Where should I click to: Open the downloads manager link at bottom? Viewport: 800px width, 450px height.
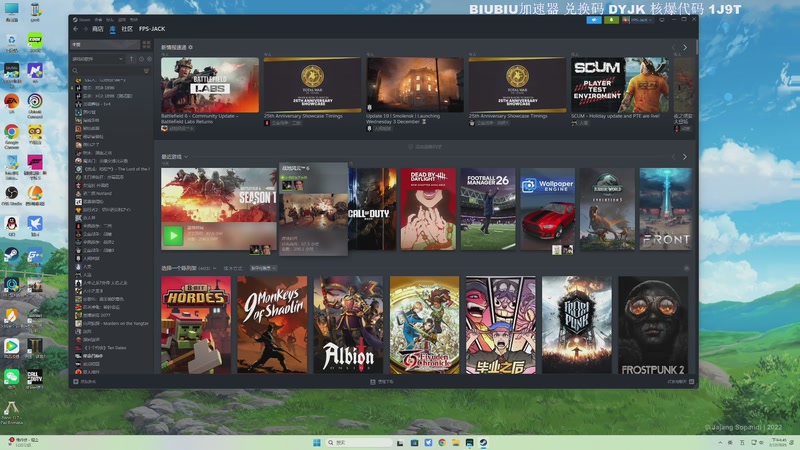click(382, 382)
